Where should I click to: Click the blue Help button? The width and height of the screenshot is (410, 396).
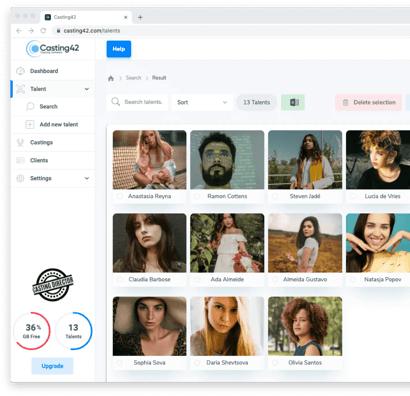(119, 49)
